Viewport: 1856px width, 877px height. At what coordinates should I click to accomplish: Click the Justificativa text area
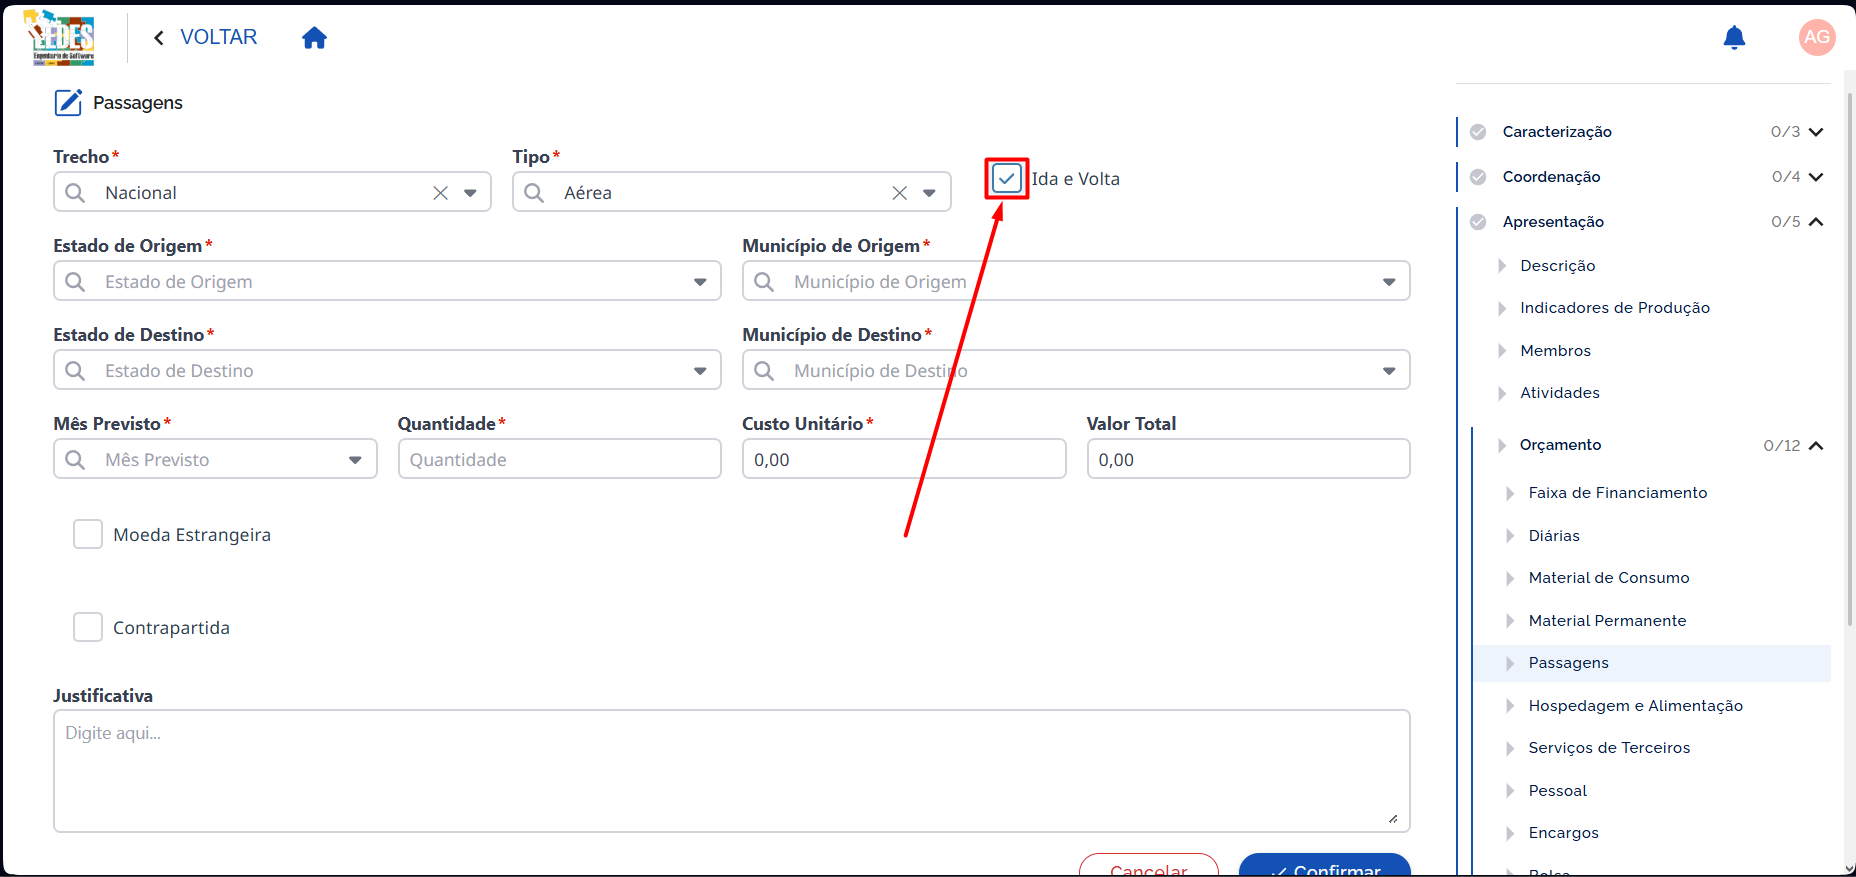click(x=732, y=771)
